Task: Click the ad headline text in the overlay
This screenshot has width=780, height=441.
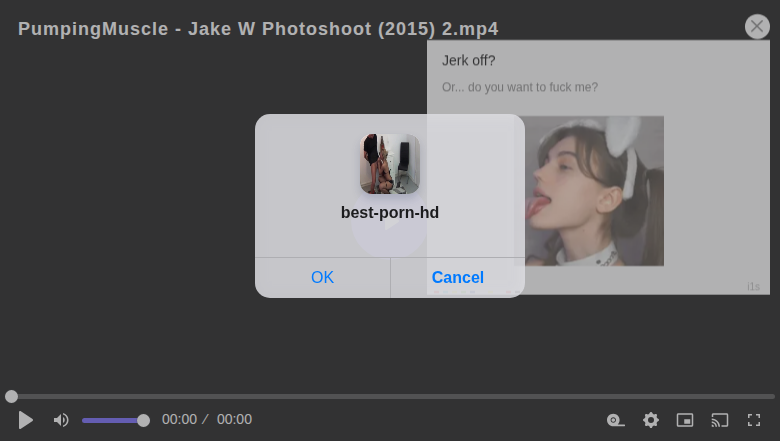Action: pyautogui.click(x=469, y=60)
